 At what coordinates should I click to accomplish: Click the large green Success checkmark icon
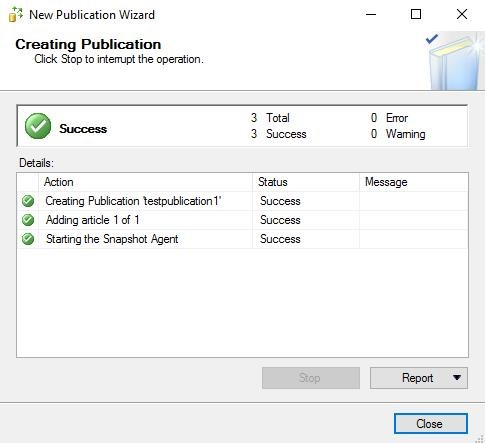pyautogui.click(x=38, y=126)
